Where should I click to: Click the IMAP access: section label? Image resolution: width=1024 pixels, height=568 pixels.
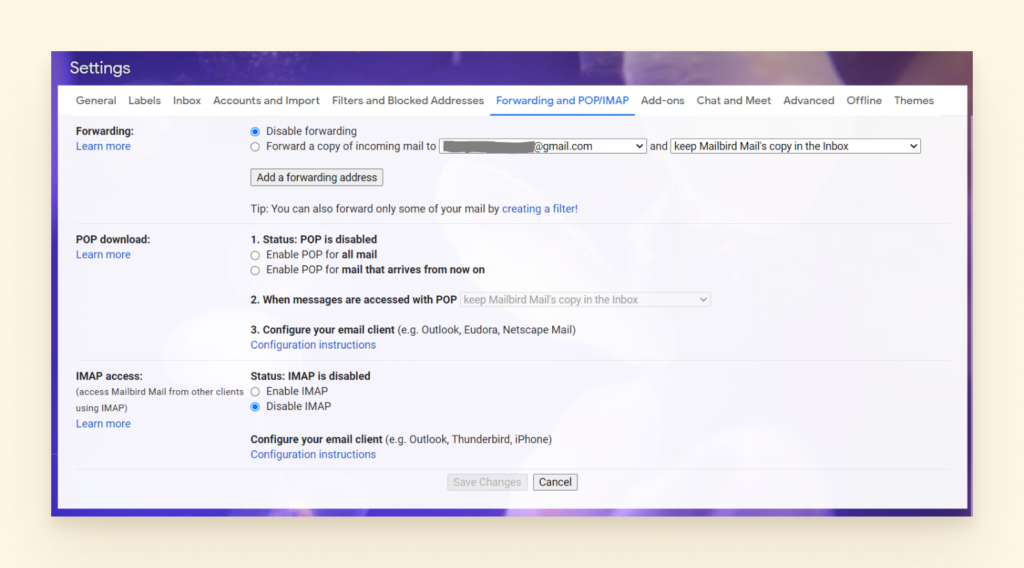[x=109, y=376]
